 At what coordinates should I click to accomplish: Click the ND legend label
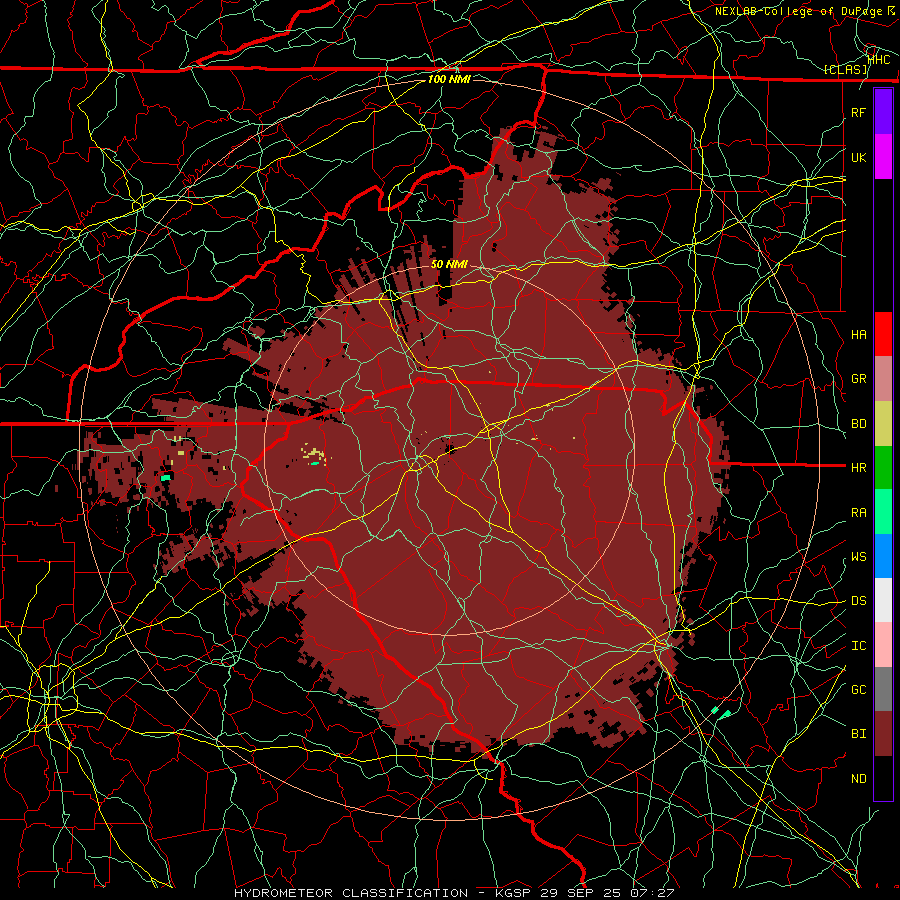(x=858, y=779)
